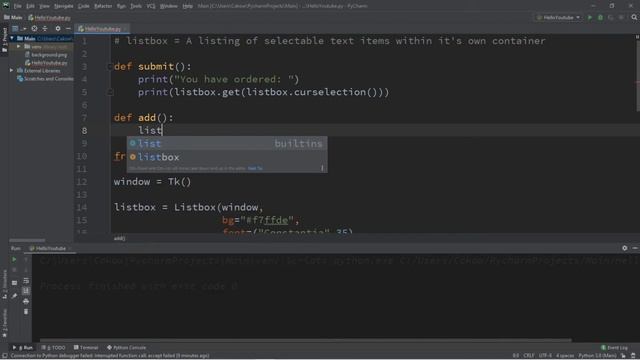Choose 'listbox' completion suggestion
The height and width of the screenshot is (360, 640).
tap(227, 157)
